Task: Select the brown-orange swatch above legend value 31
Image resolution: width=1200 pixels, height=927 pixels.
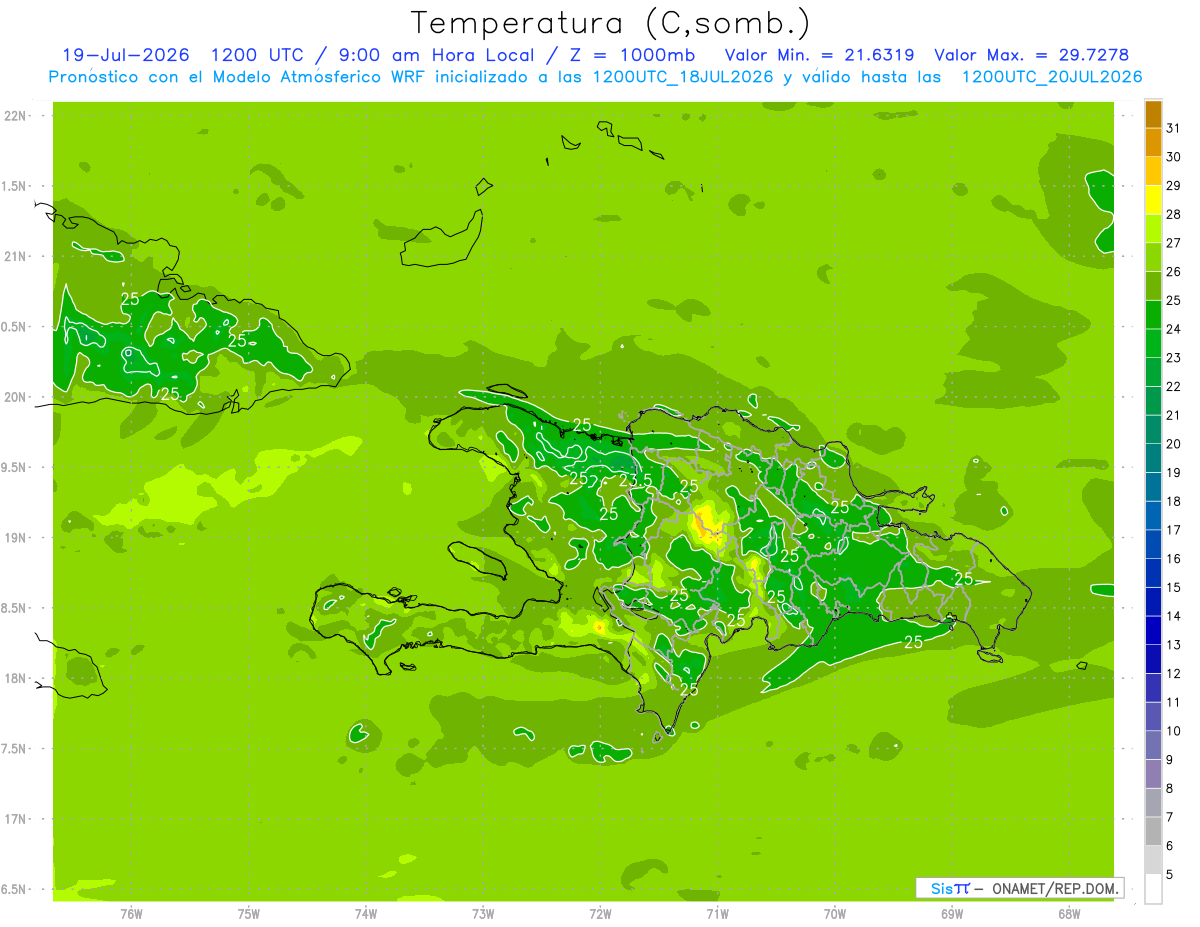Action: 1153,114
